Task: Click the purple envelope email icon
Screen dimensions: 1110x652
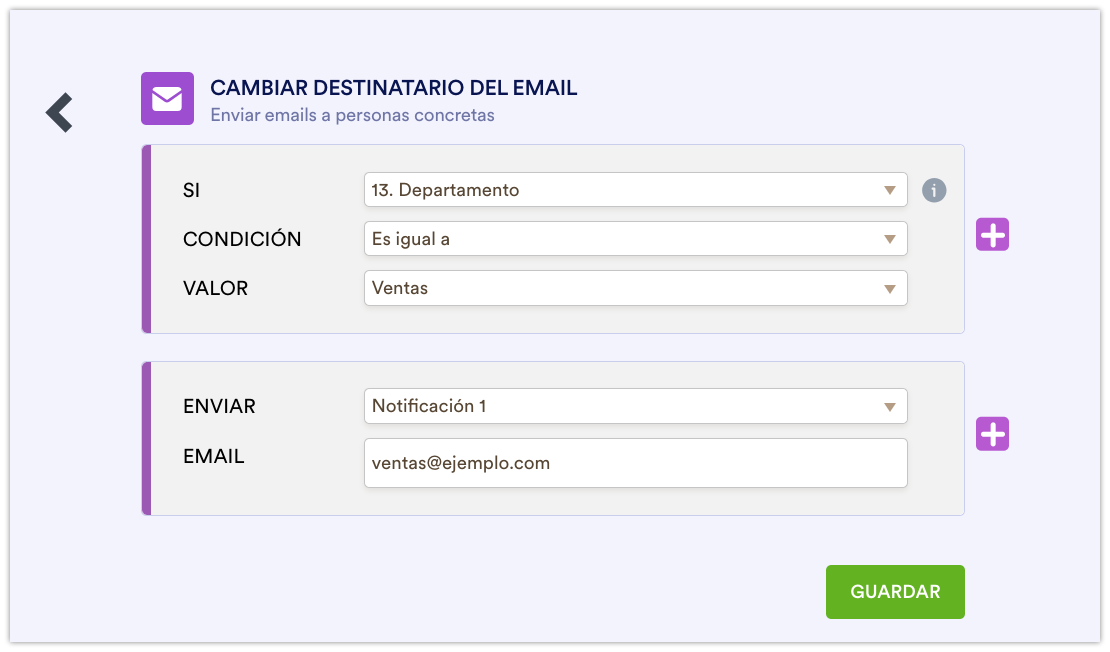Action: coord(167,99)
